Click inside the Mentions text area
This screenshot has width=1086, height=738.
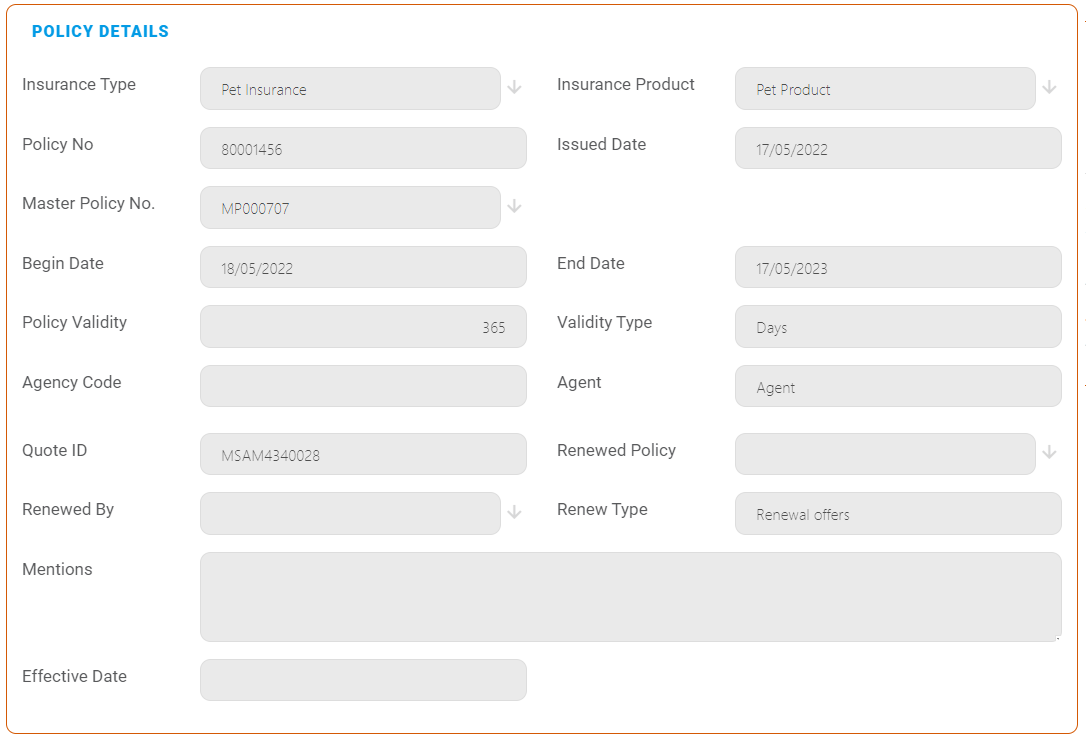[630, 596]
